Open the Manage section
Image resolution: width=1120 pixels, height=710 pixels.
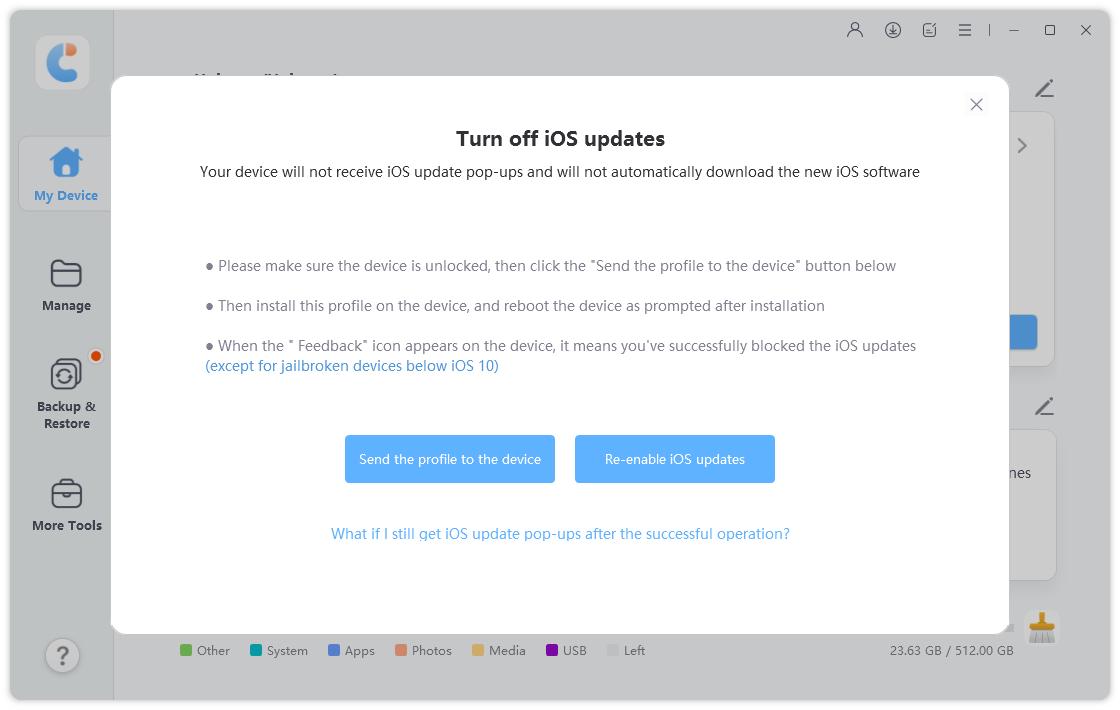point(66,285)
